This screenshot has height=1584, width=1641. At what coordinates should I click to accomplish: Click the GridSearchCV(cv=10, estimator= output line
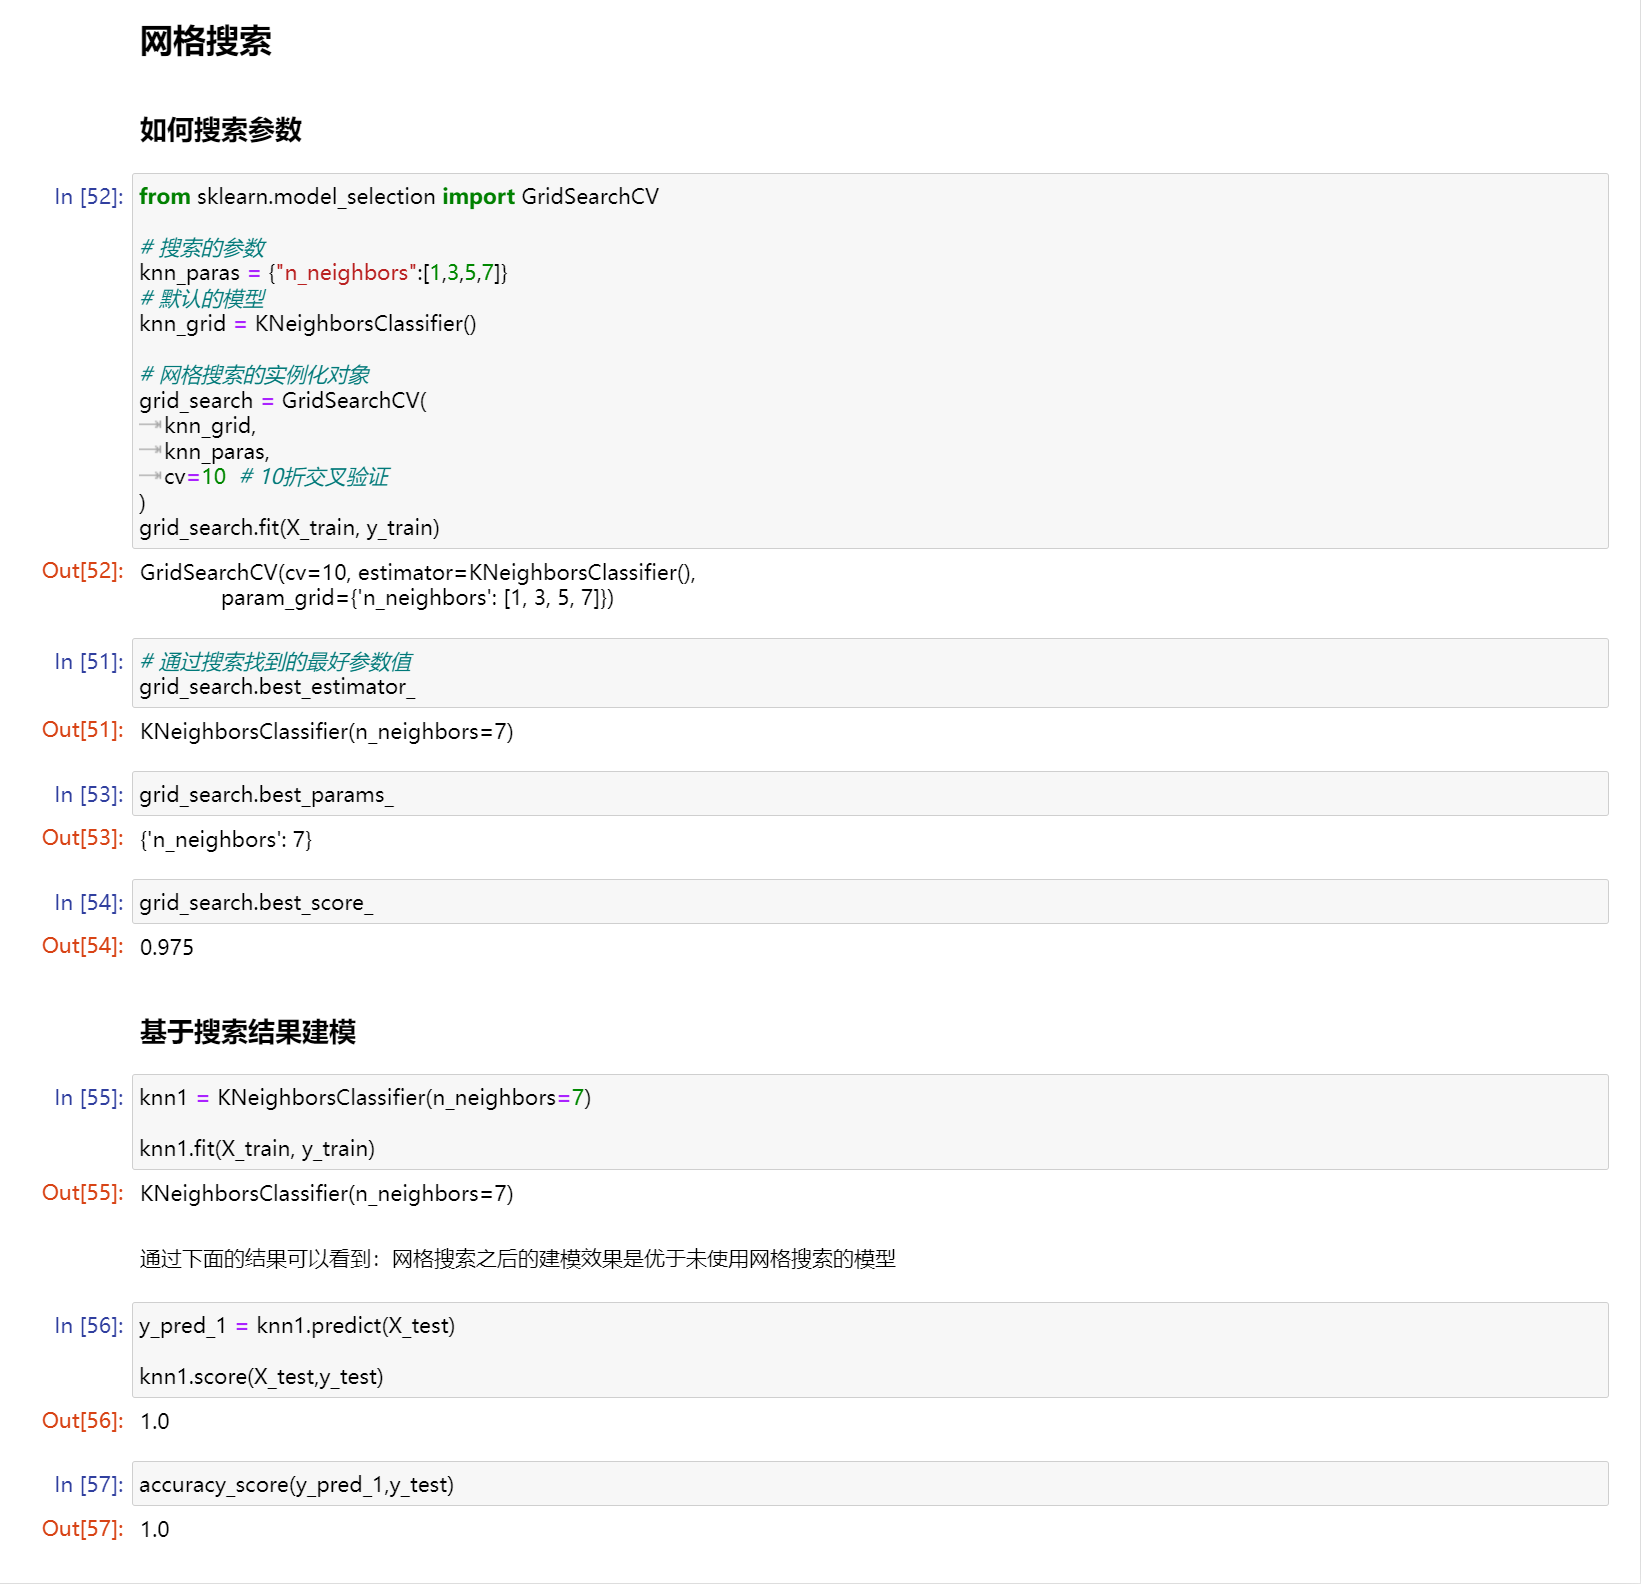[x=418, y=572]
